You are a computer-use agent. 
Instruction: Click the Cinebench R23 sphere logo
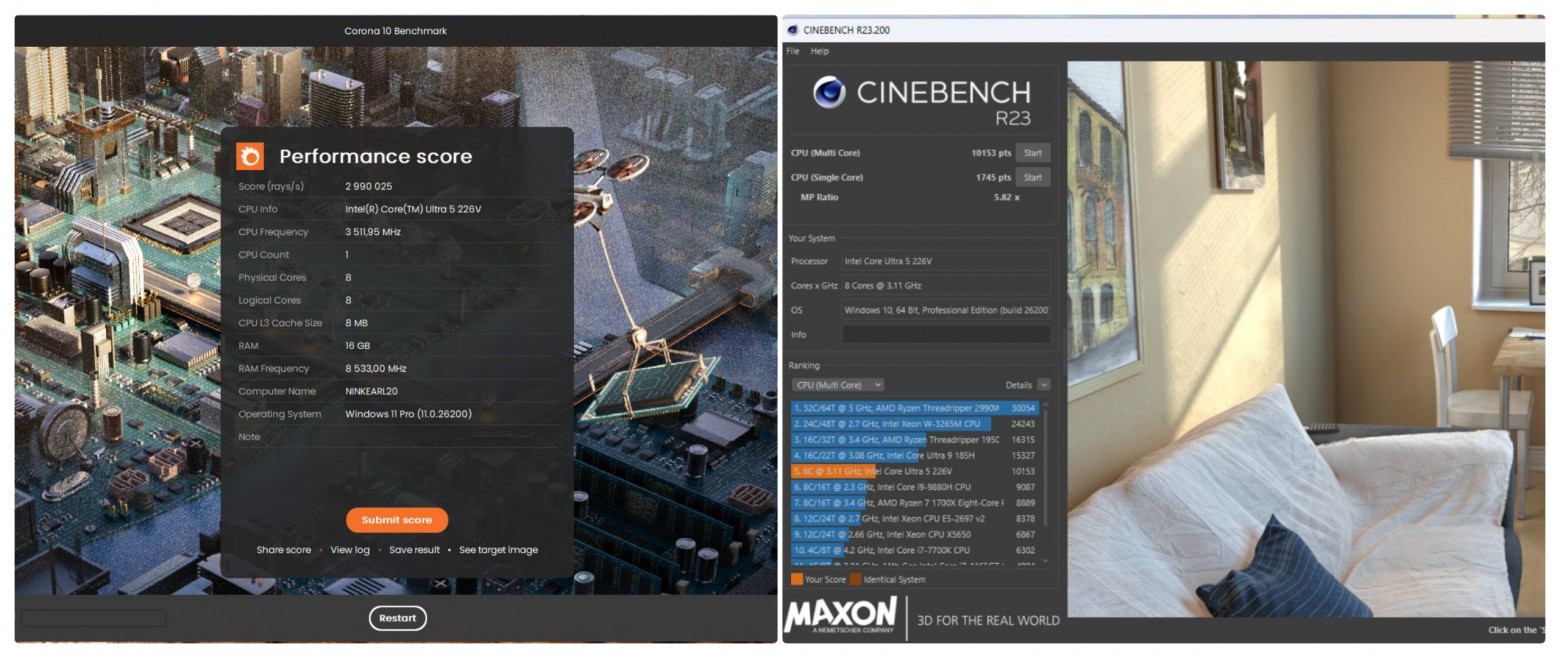click(829, 92)
